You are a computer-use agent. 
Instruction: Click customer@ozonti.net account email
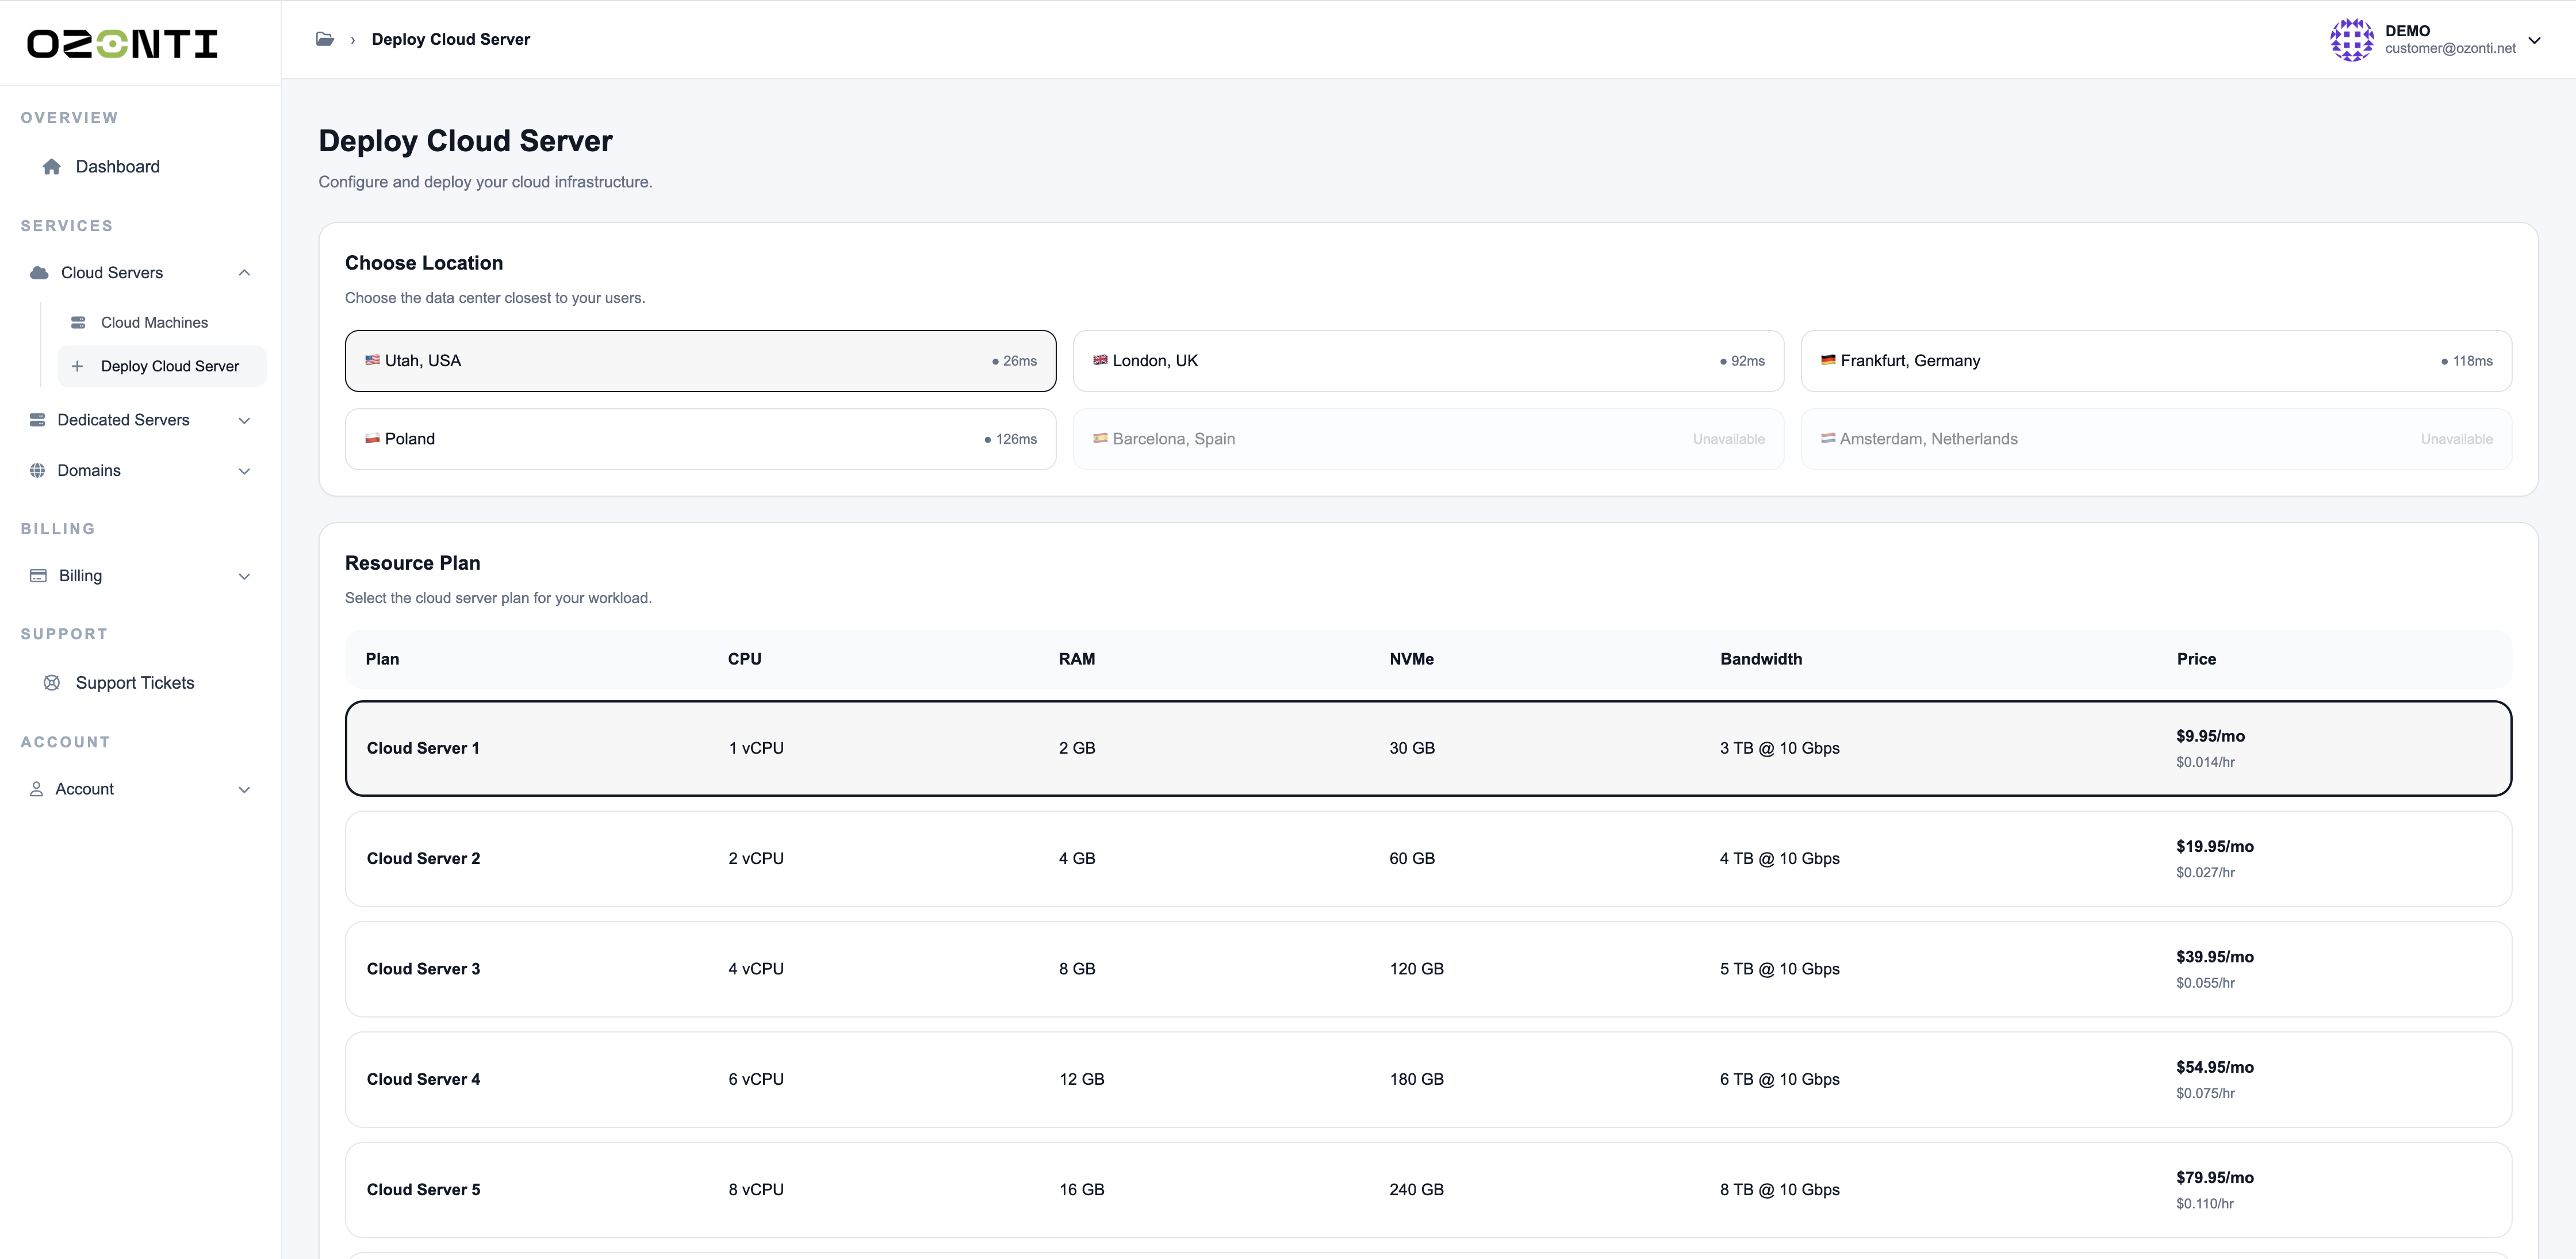2450,48
